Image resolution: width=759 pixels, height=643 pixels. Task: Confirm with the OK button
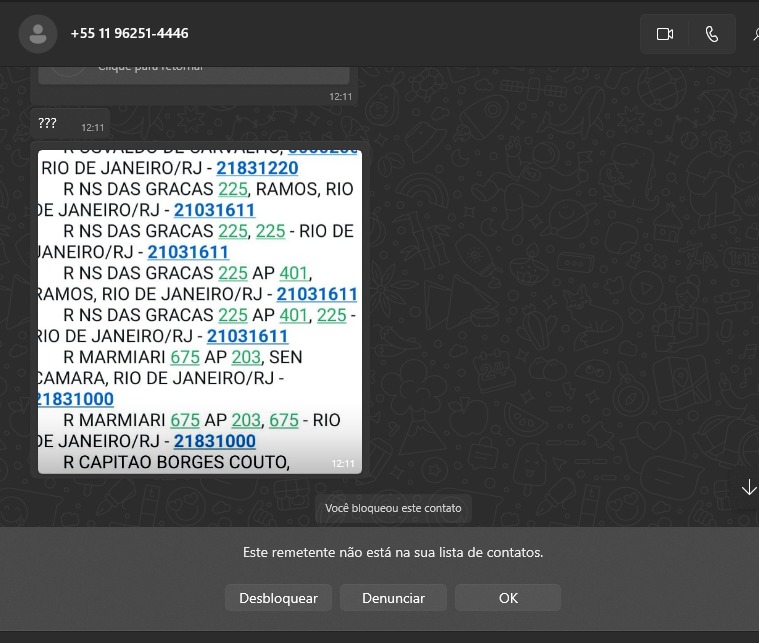508,598
